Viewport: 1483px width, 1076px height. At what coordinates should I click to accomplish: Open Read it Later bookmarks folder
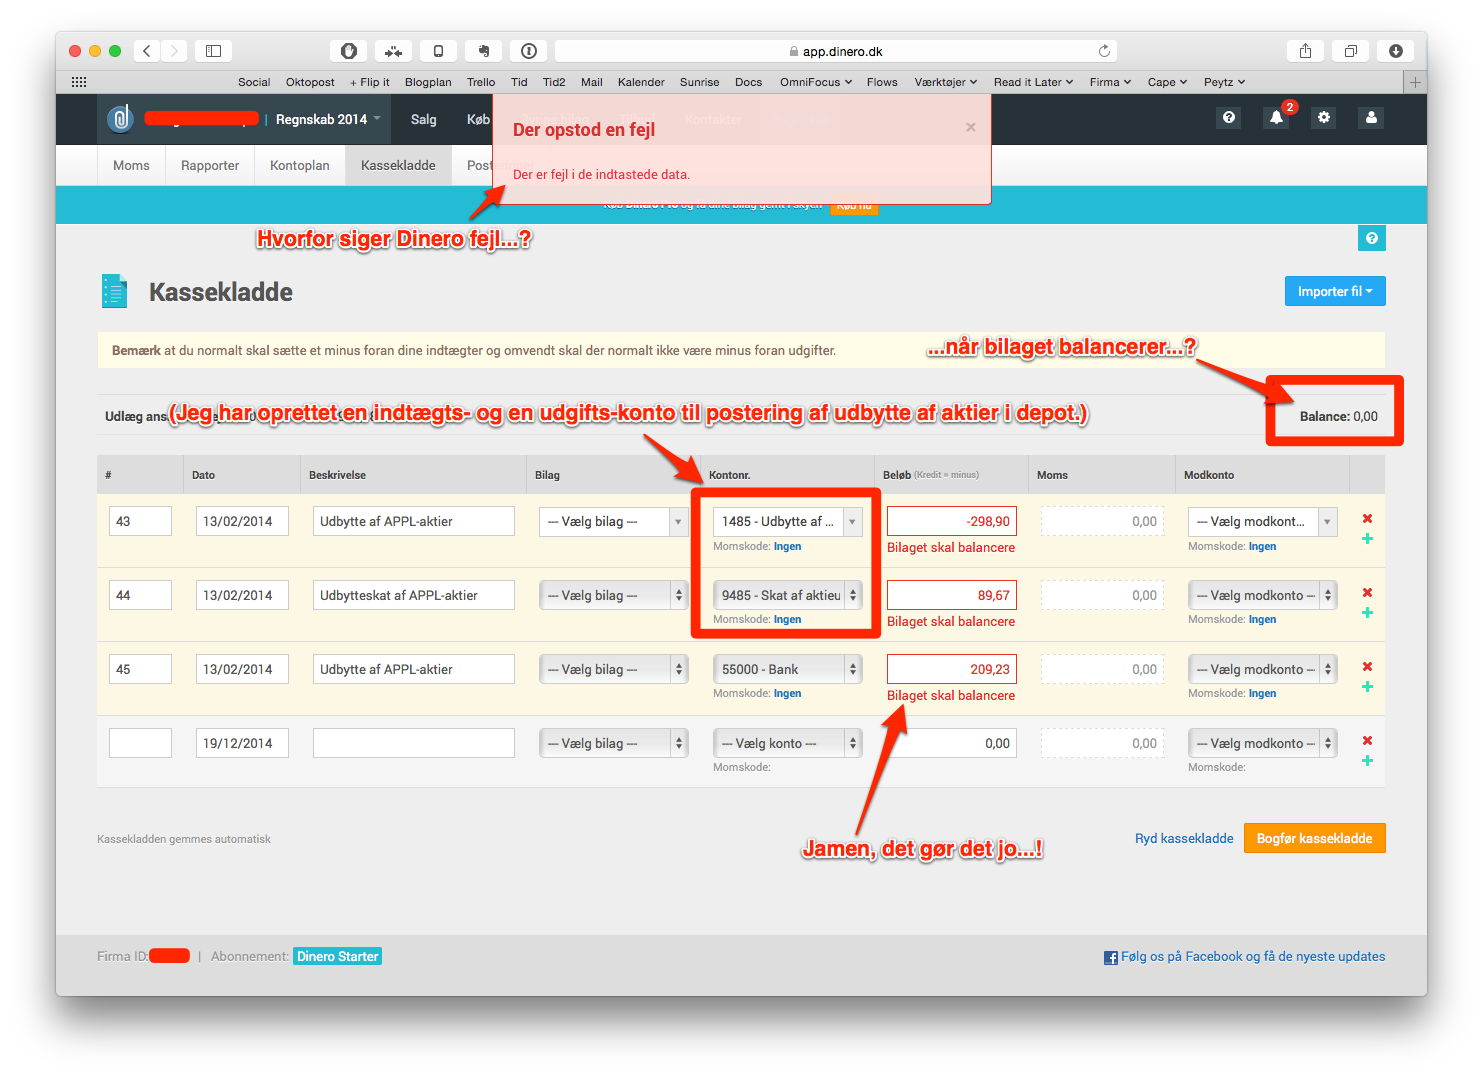(x=1033, y=82)
